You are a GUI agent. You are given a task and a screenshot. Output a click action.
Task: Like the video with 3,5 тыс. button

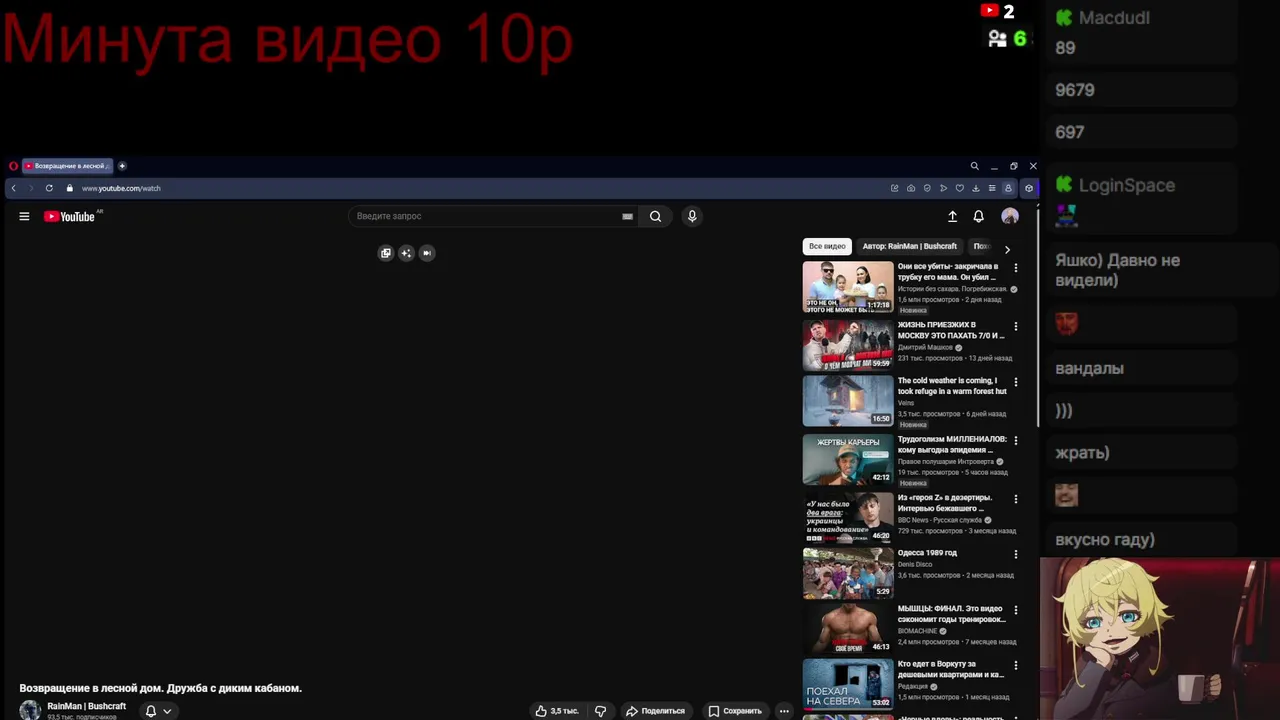tap(557, 711)
